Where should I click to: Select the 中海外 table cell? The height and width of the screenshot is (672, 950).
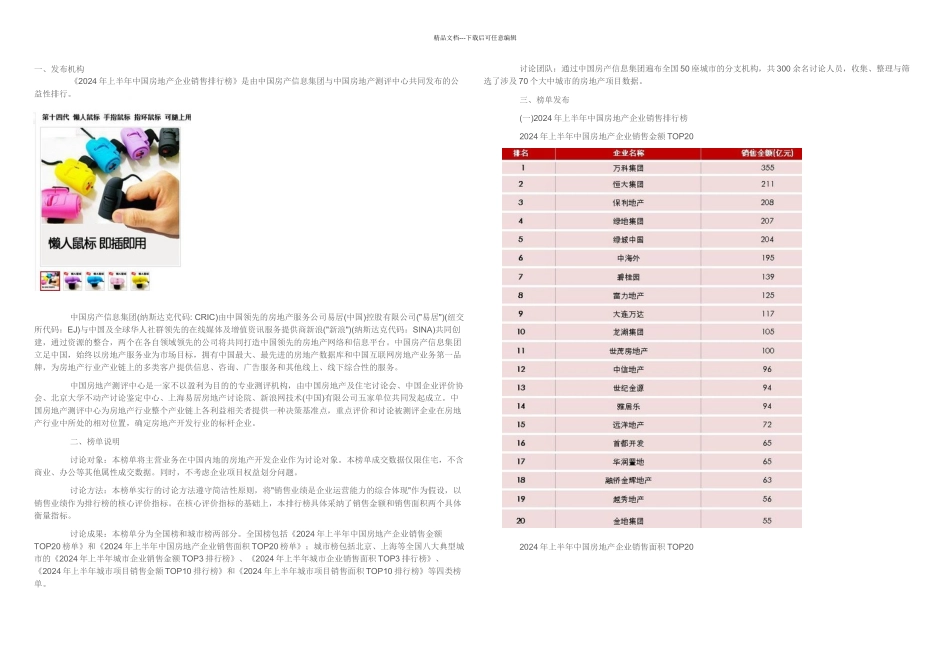point(628,258)
